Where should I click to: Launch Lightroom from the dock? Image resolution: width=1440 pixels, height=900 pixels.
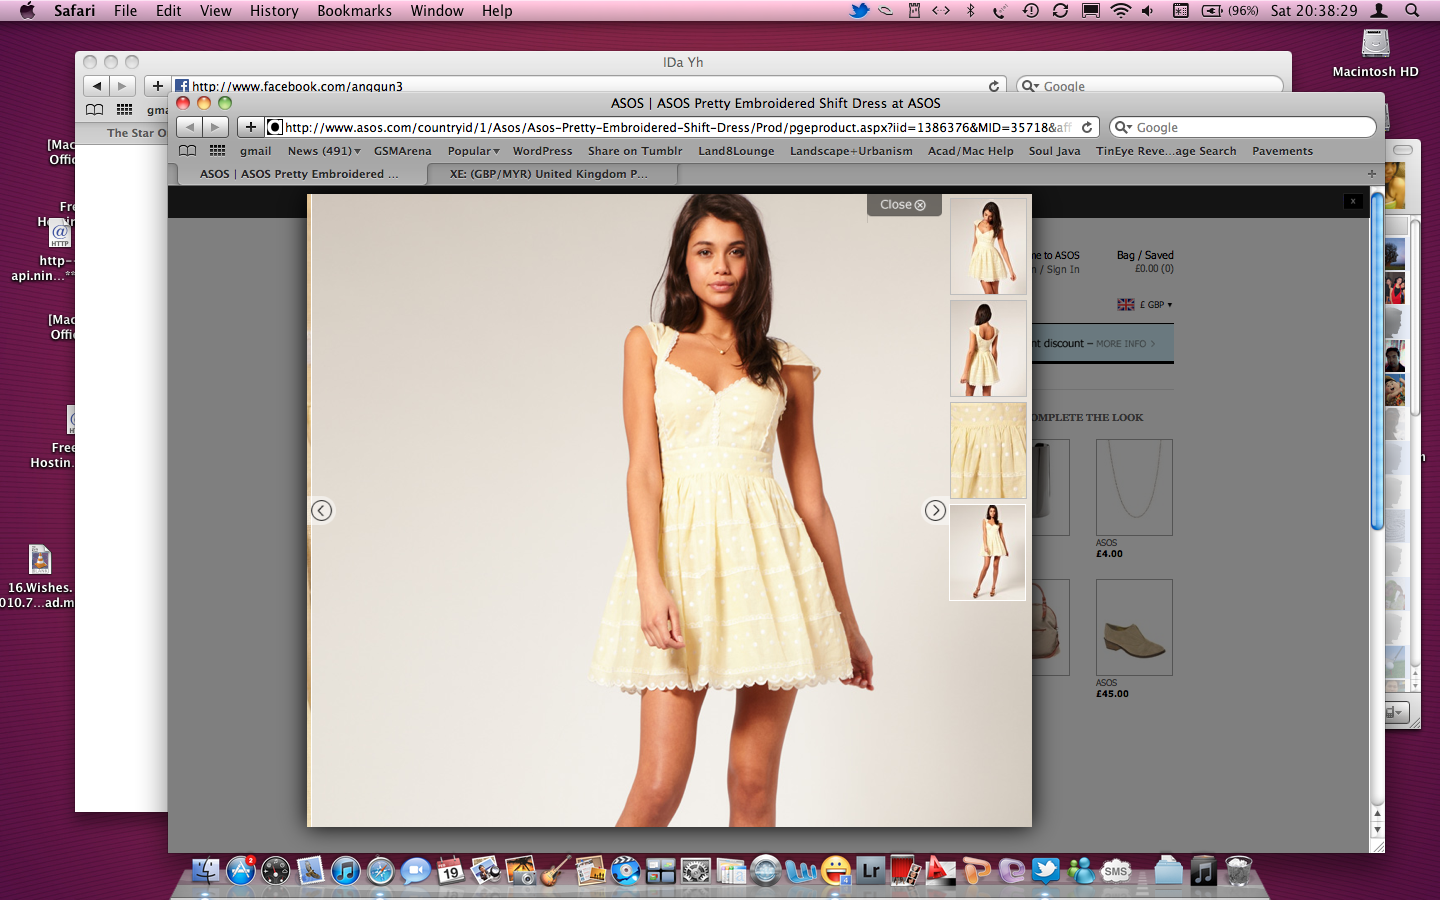tap(870, 871)
